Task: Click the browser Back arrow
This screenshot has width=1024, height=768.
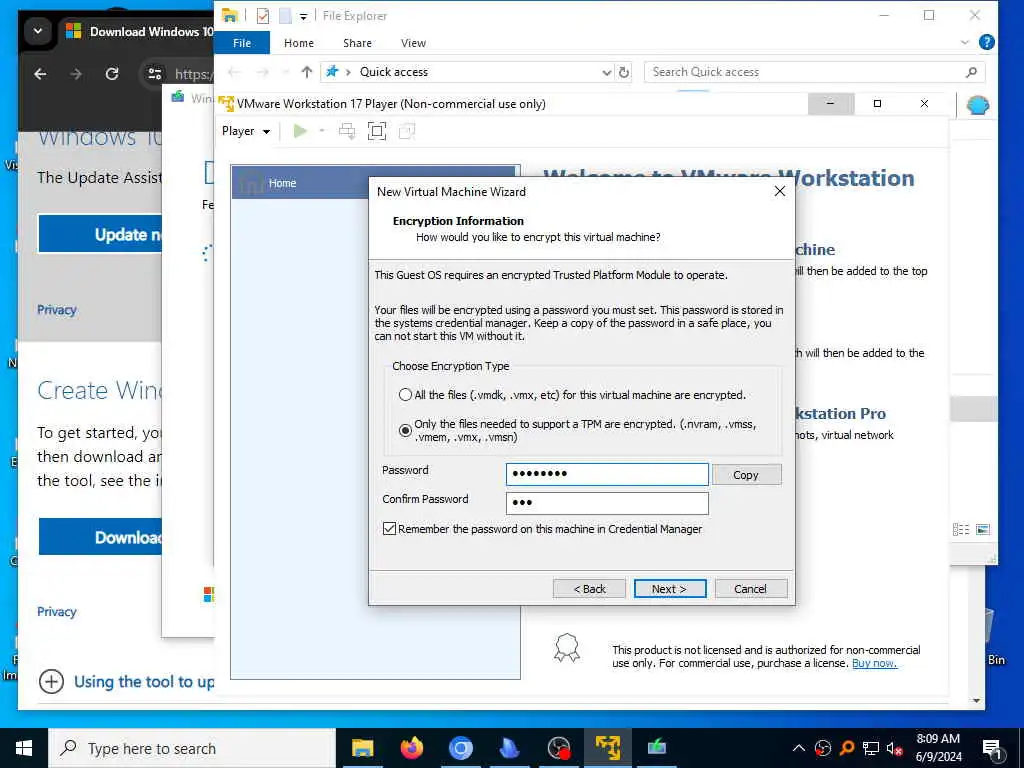Action: 40,74
